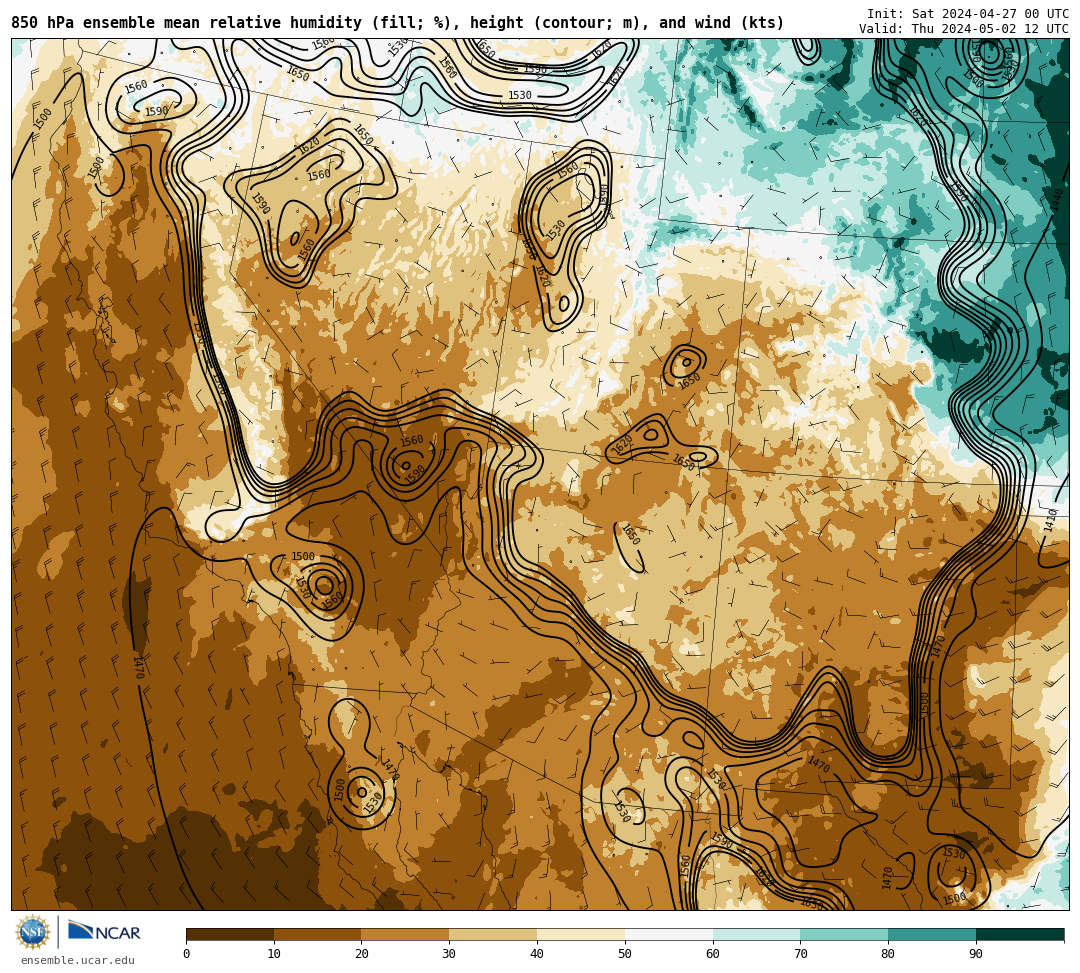Viewport: 1080px width, 973px height.
Task: Click the NCAR logo
Action: pyautogui.click(x=104, y=932)
